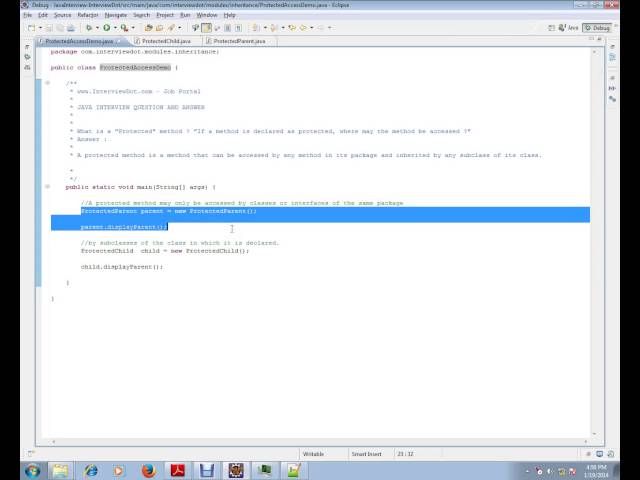
Task: Click the green Run button
Action: click(107, 28)
